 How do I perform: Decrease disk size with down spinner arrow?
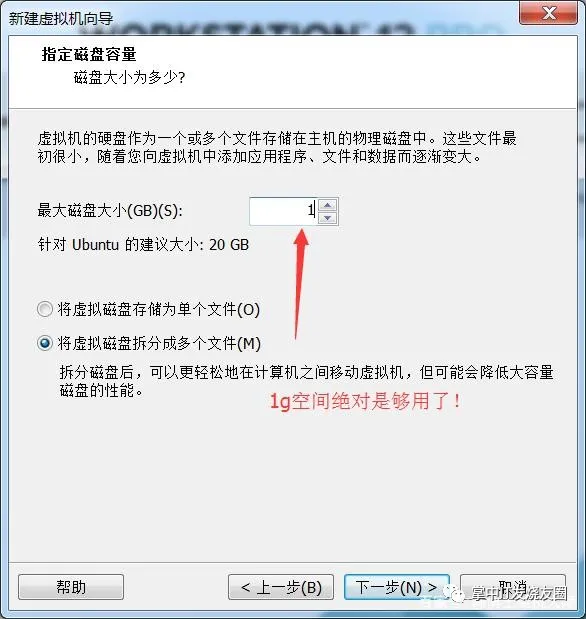pyautogui.click(x=327, y=218)
